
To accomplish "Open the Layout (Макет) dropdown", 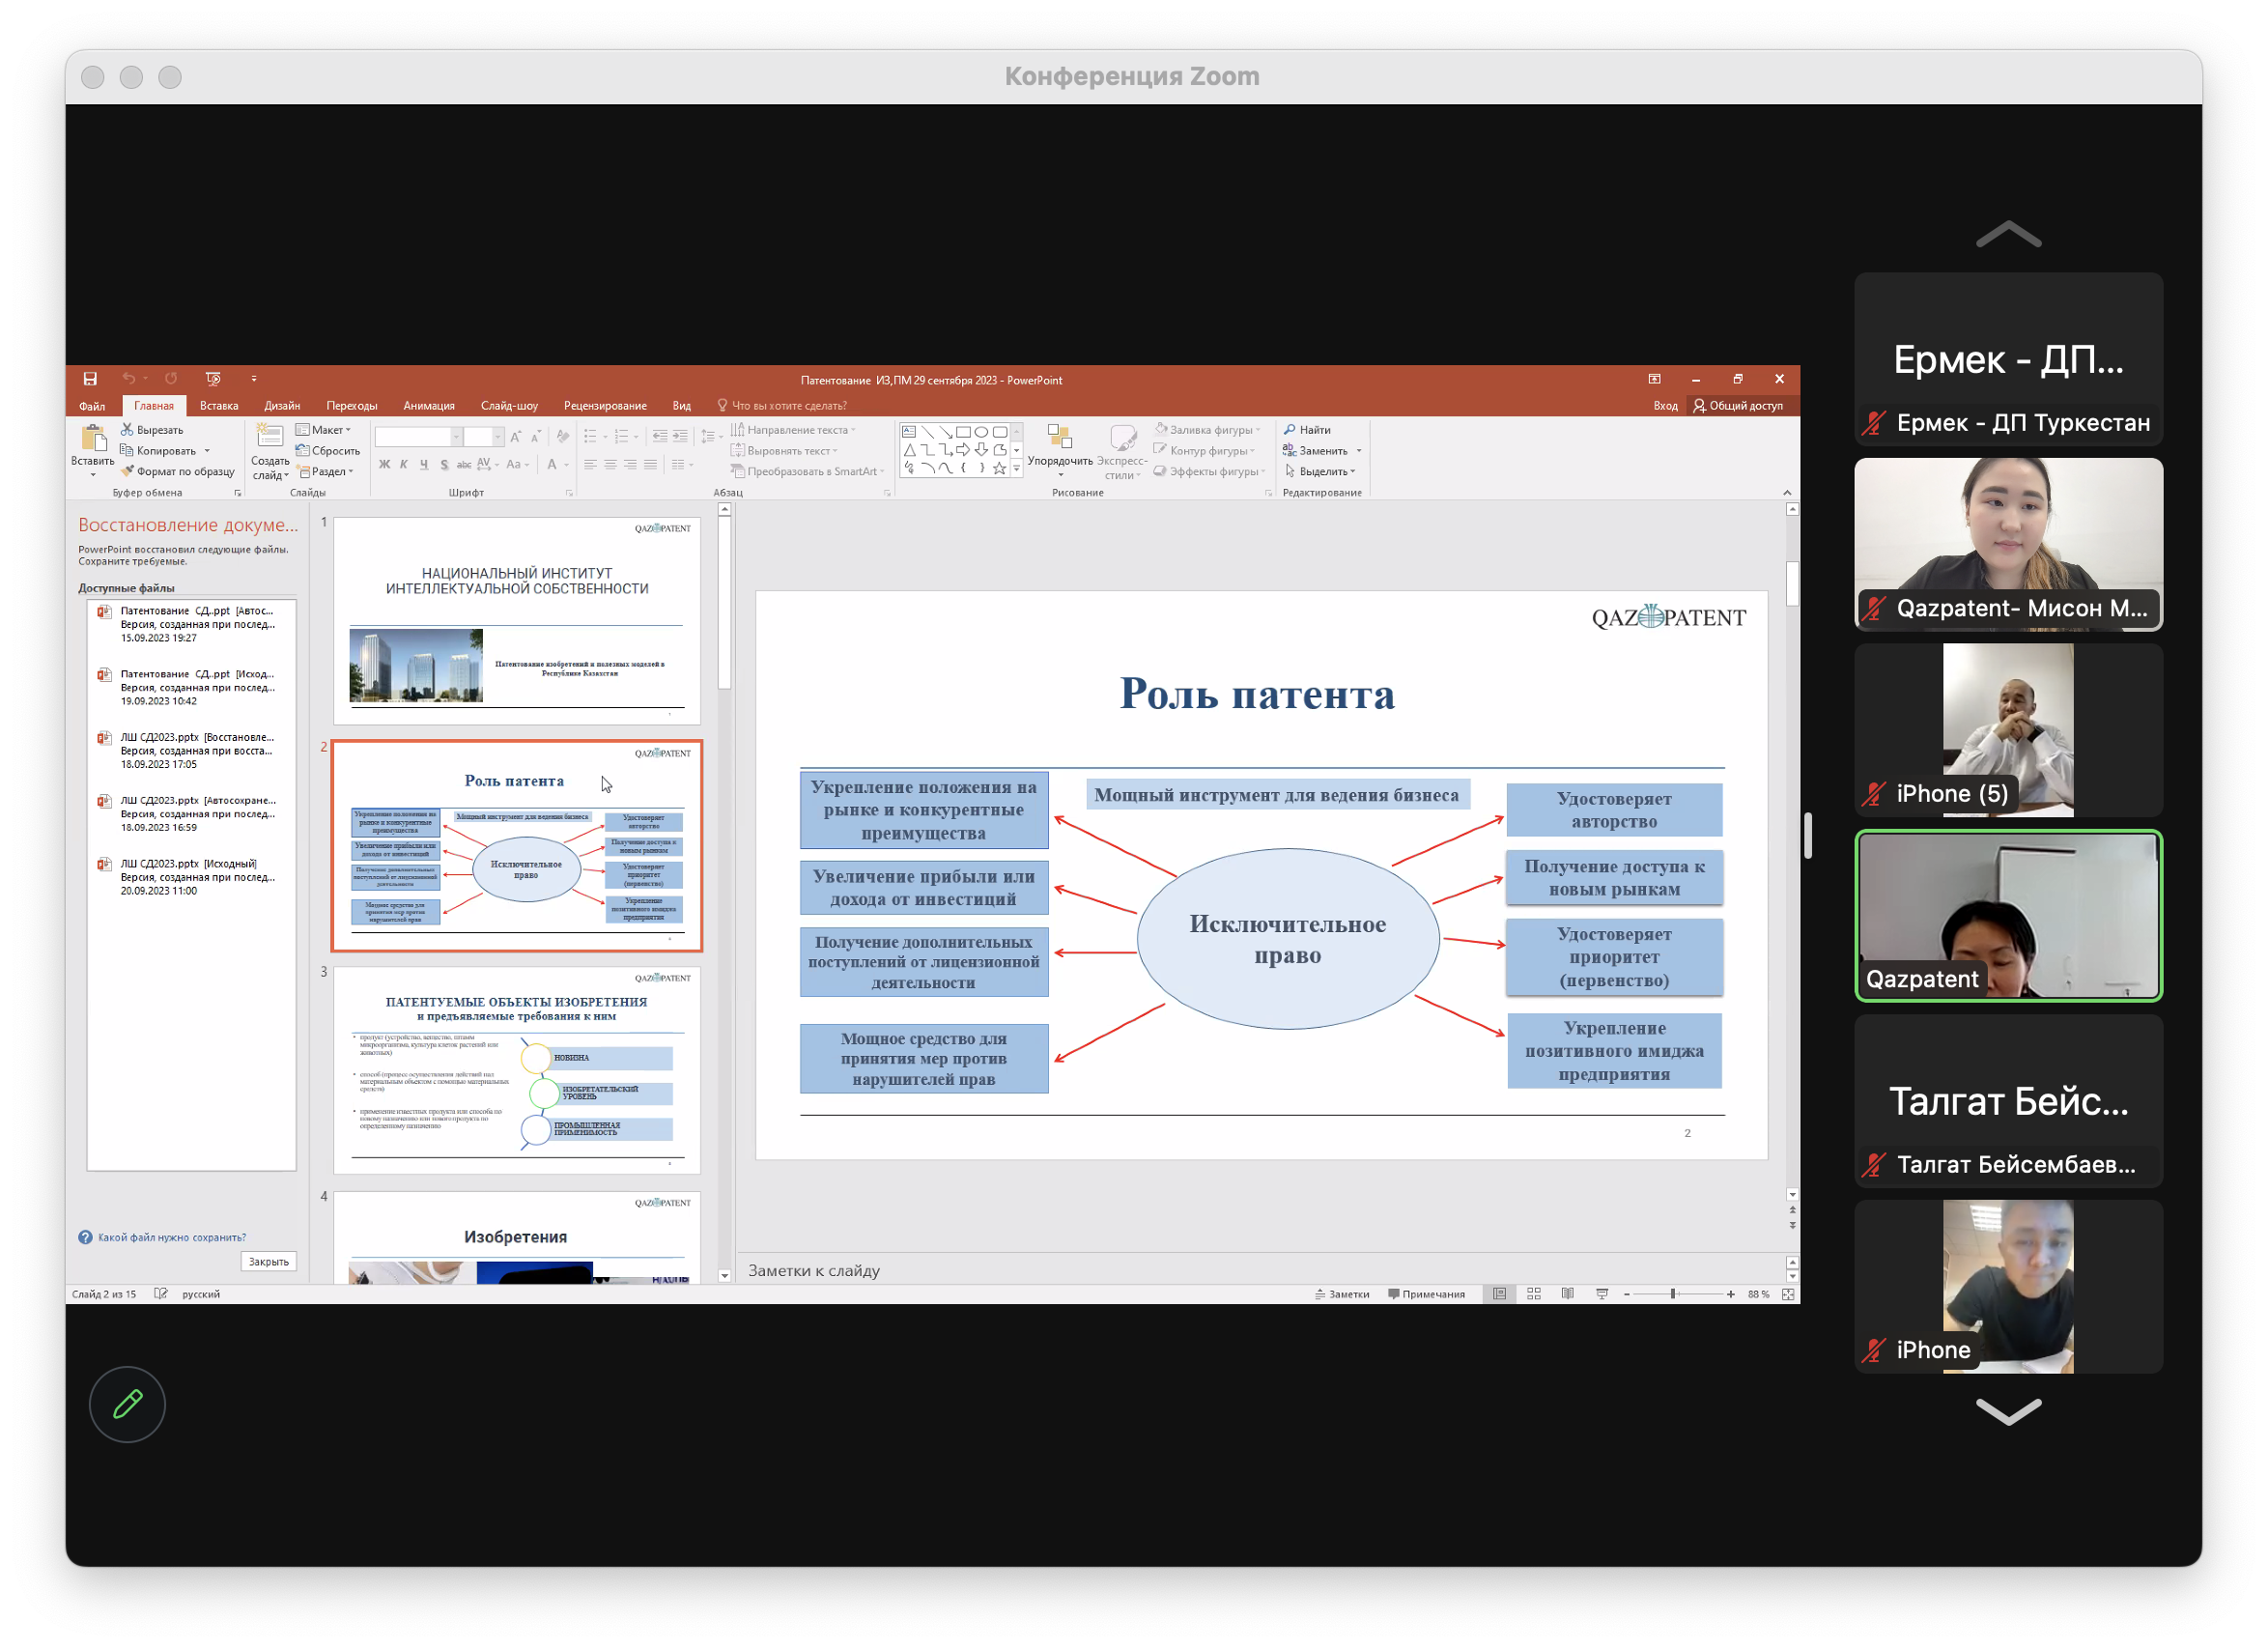I will [324, 430].
